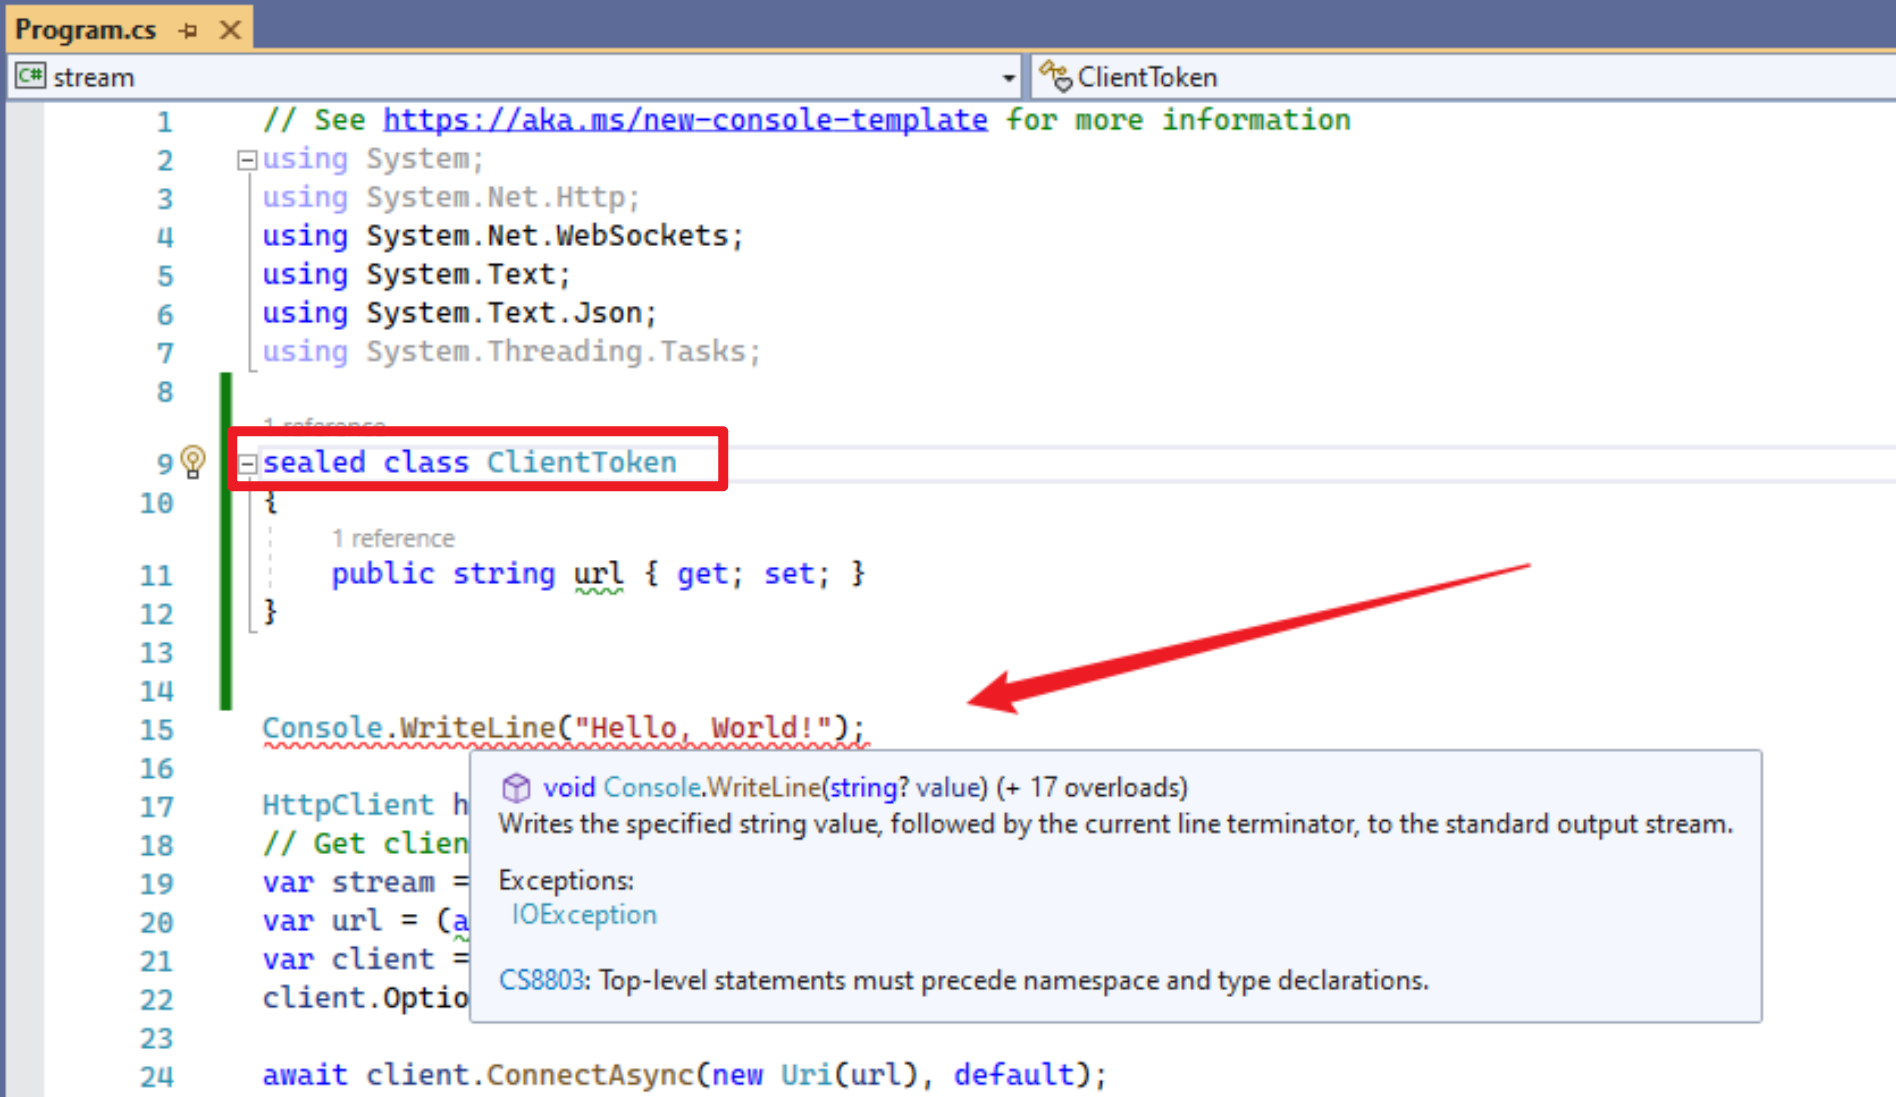The width and height of the screenshot is (1896, 1097).
Task: Click the WriteLine method call on line 15
Action: [477, 728]
